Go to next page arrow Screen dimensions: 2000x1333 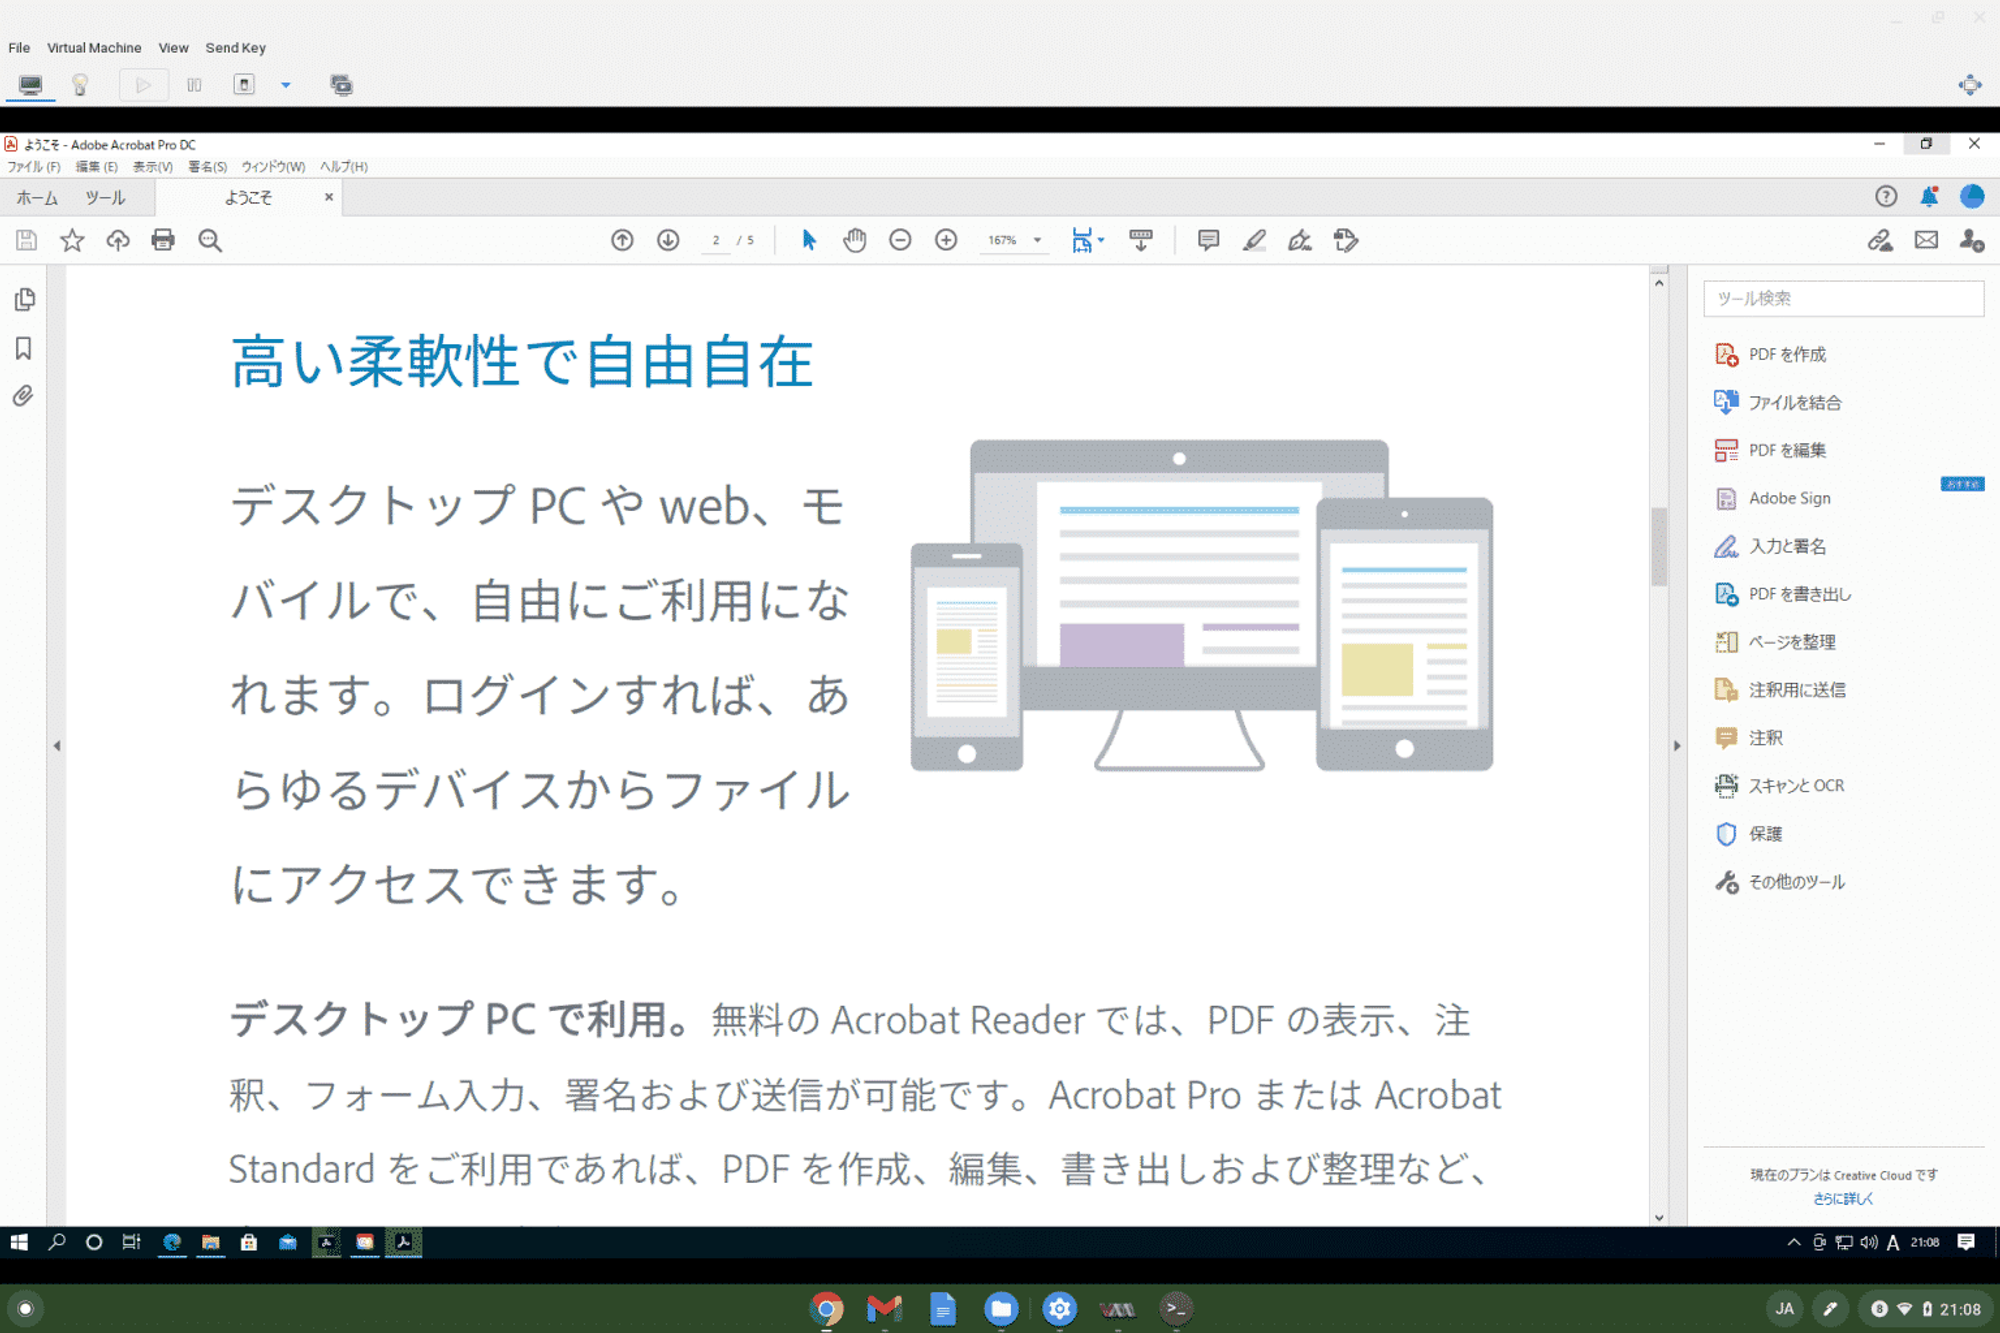[x=668, y=240]
